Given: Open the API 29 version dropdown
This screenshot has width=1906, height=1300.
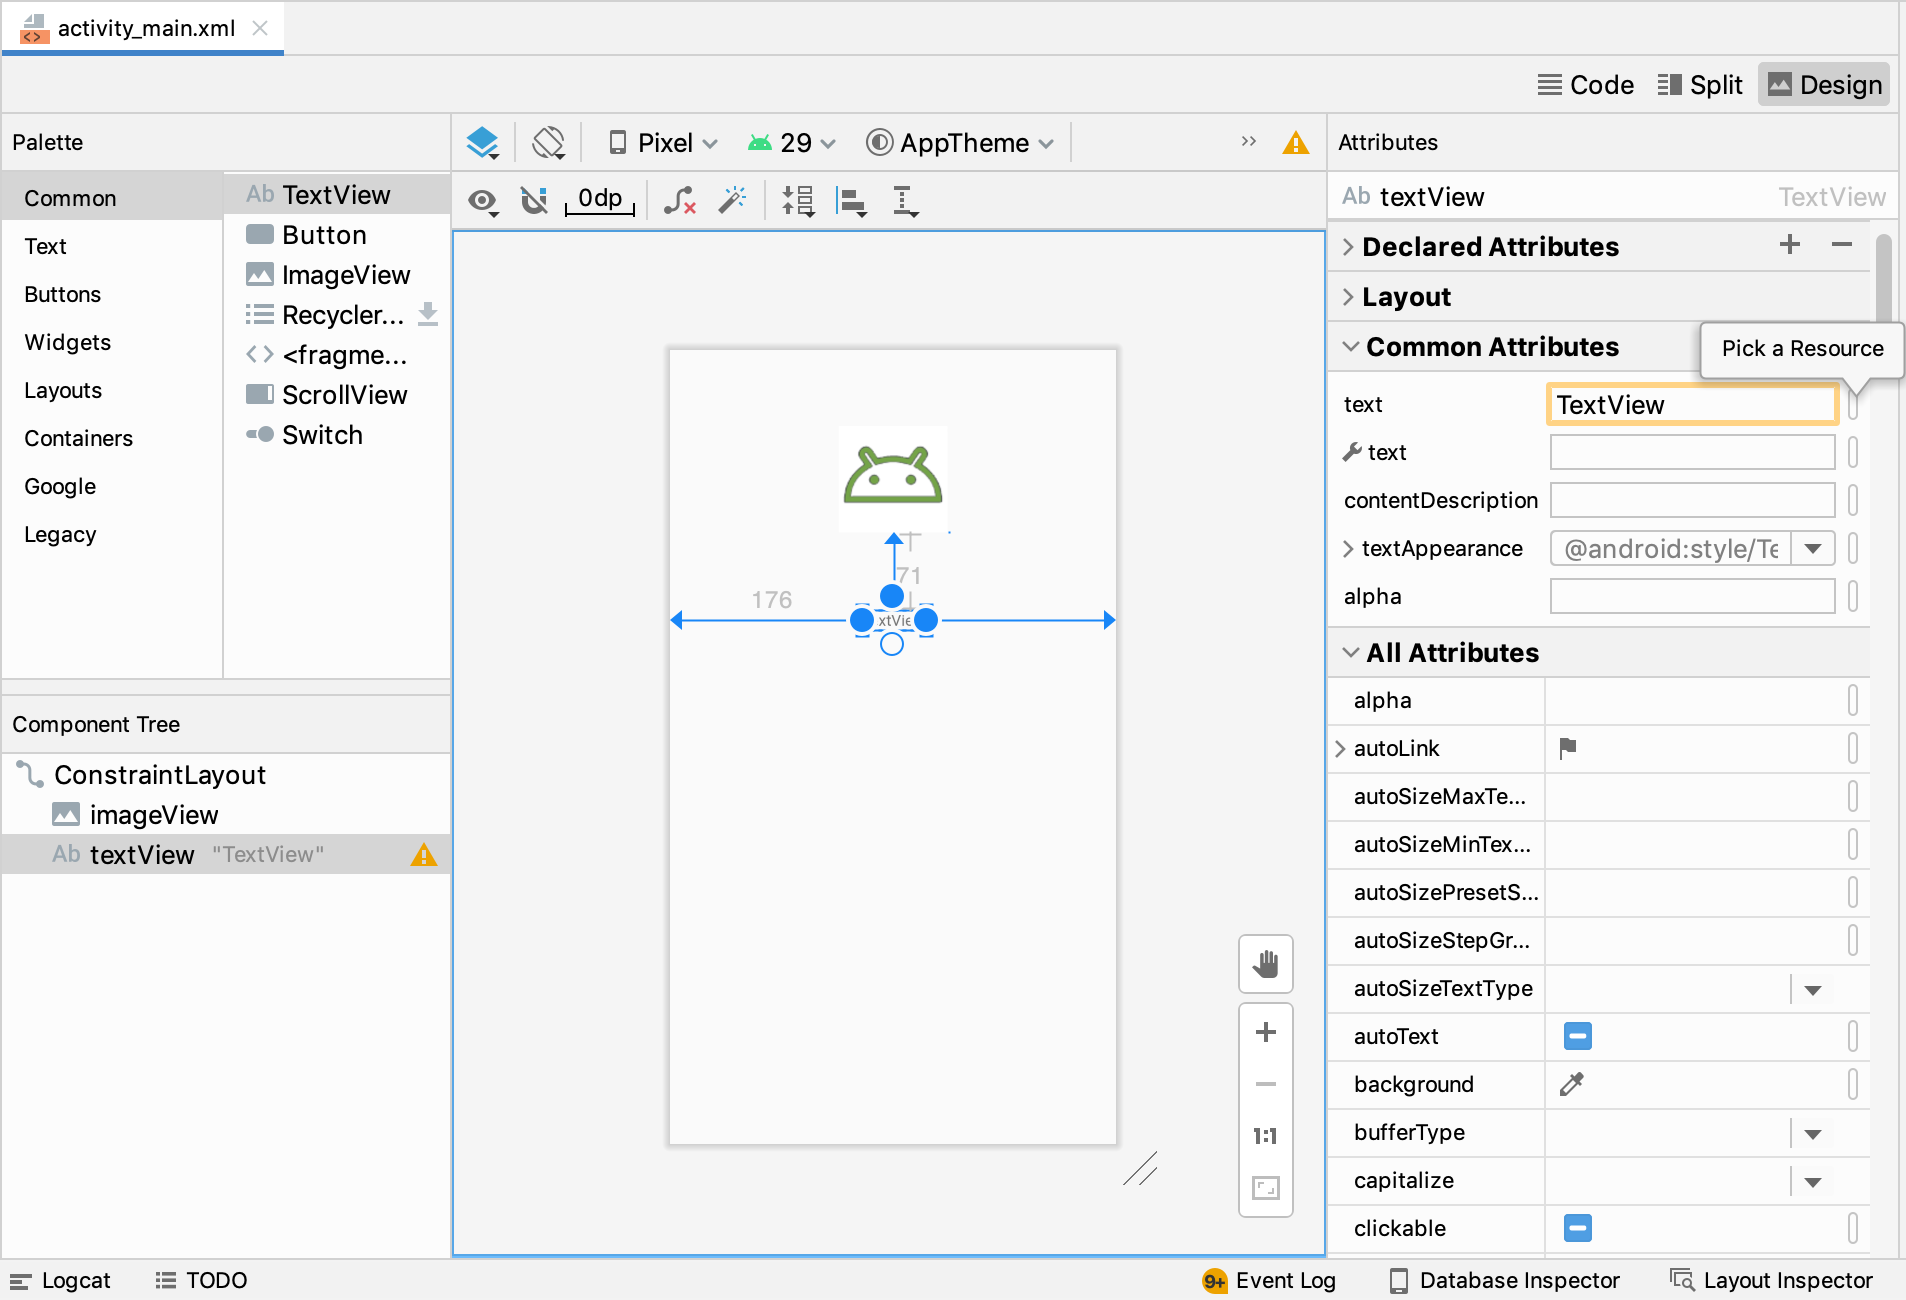Looking at the screenshot, I should coord(792,143).
